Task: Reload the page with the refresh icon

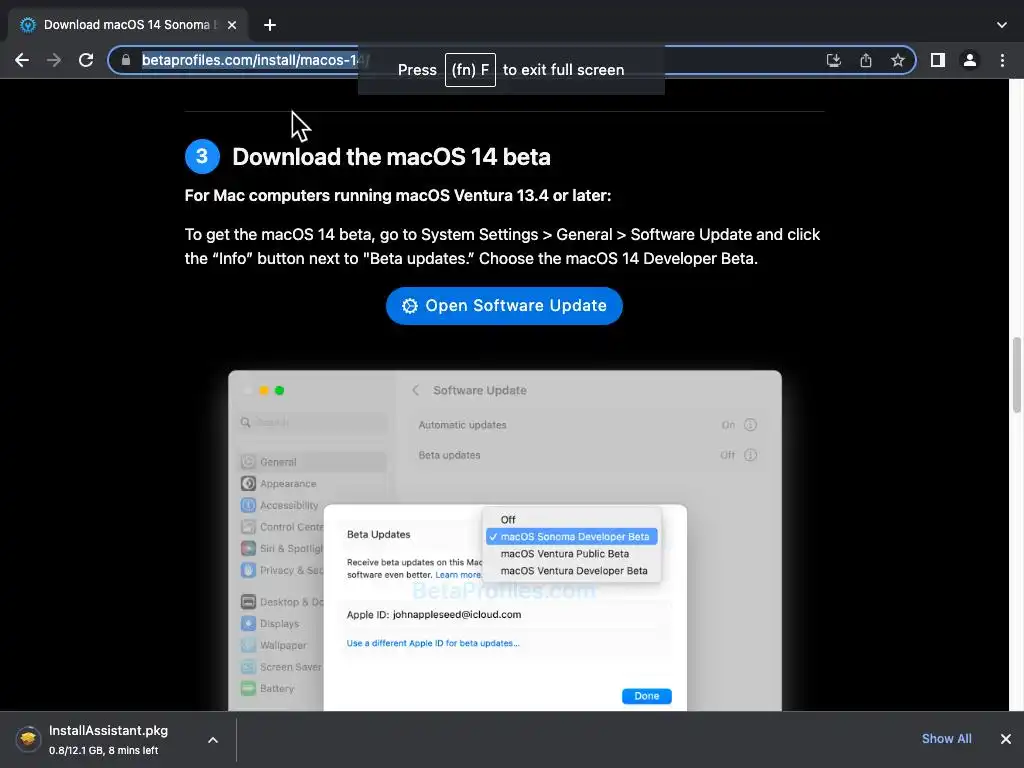Action: [86, 60]
